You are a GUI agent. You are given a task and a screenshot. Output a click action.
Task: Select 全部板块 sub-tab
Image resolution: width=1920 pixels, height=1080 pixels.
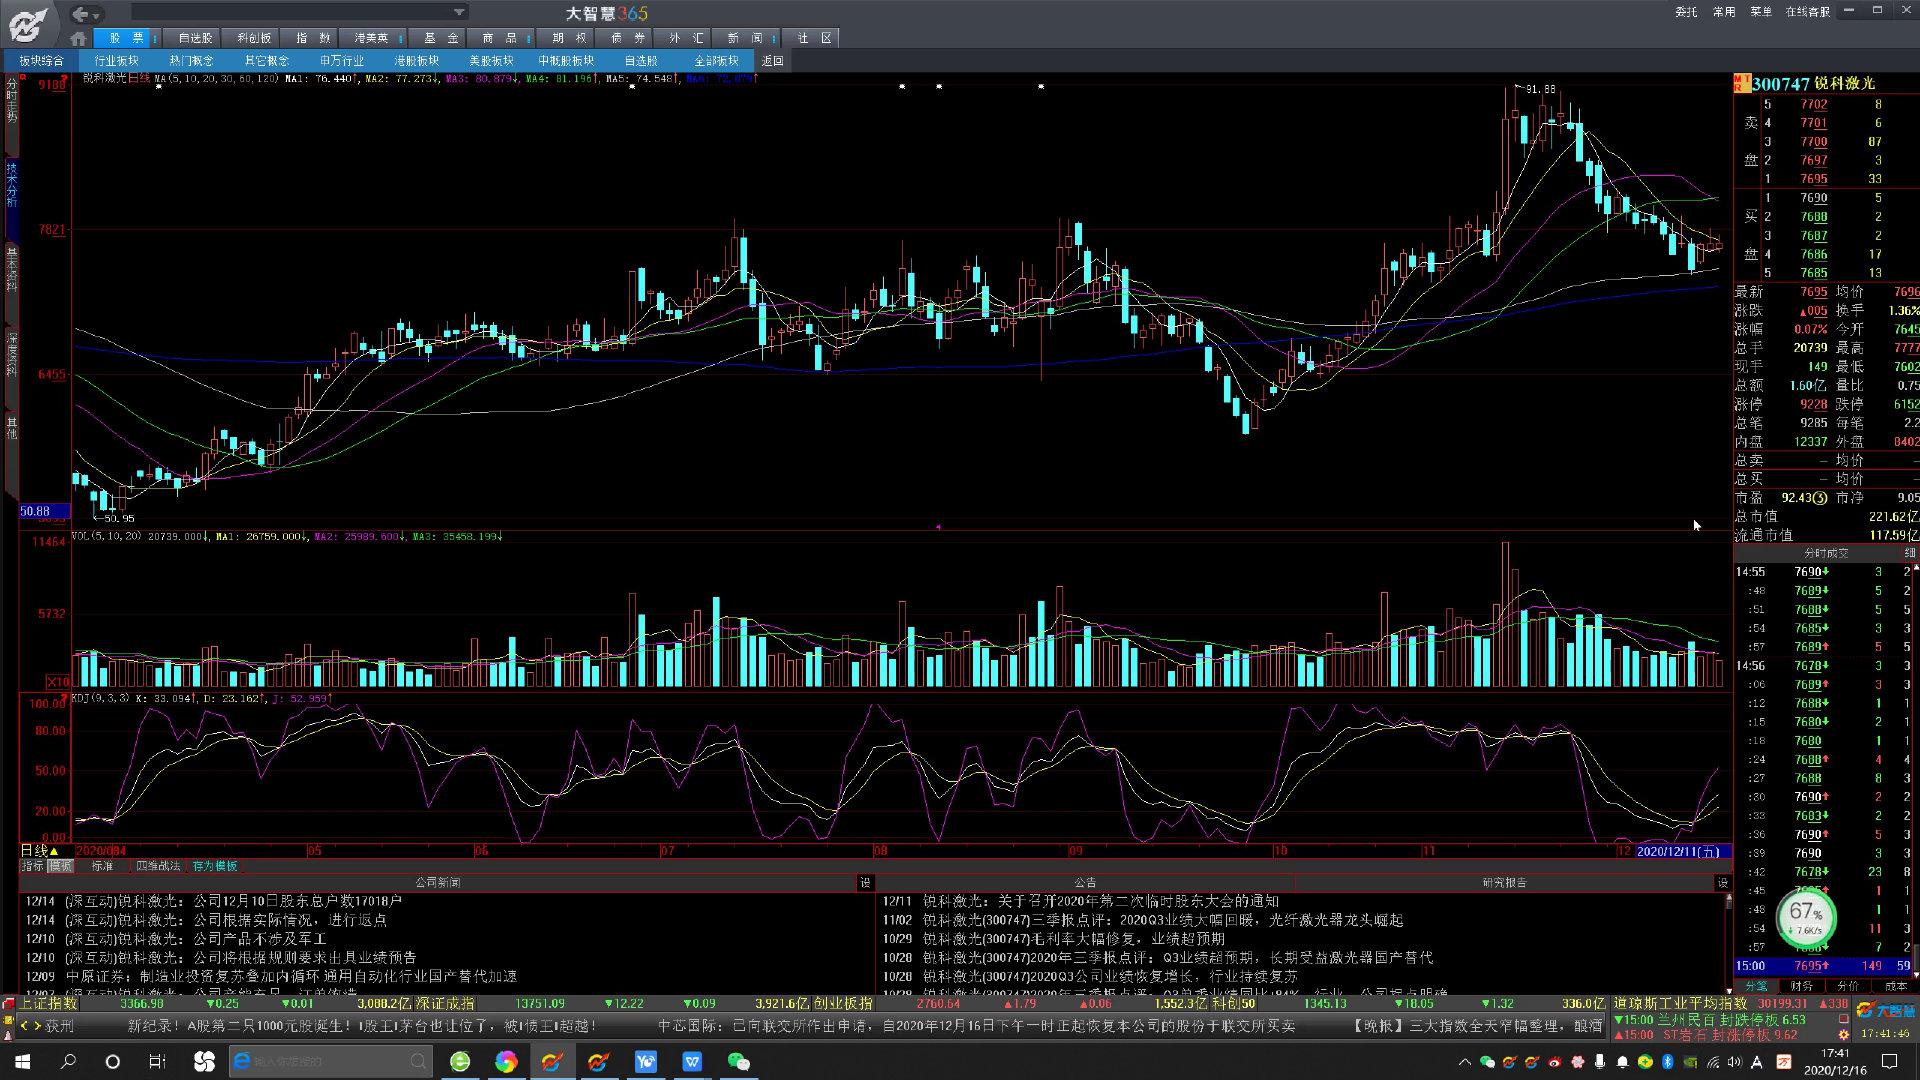(x=716, y=61)
